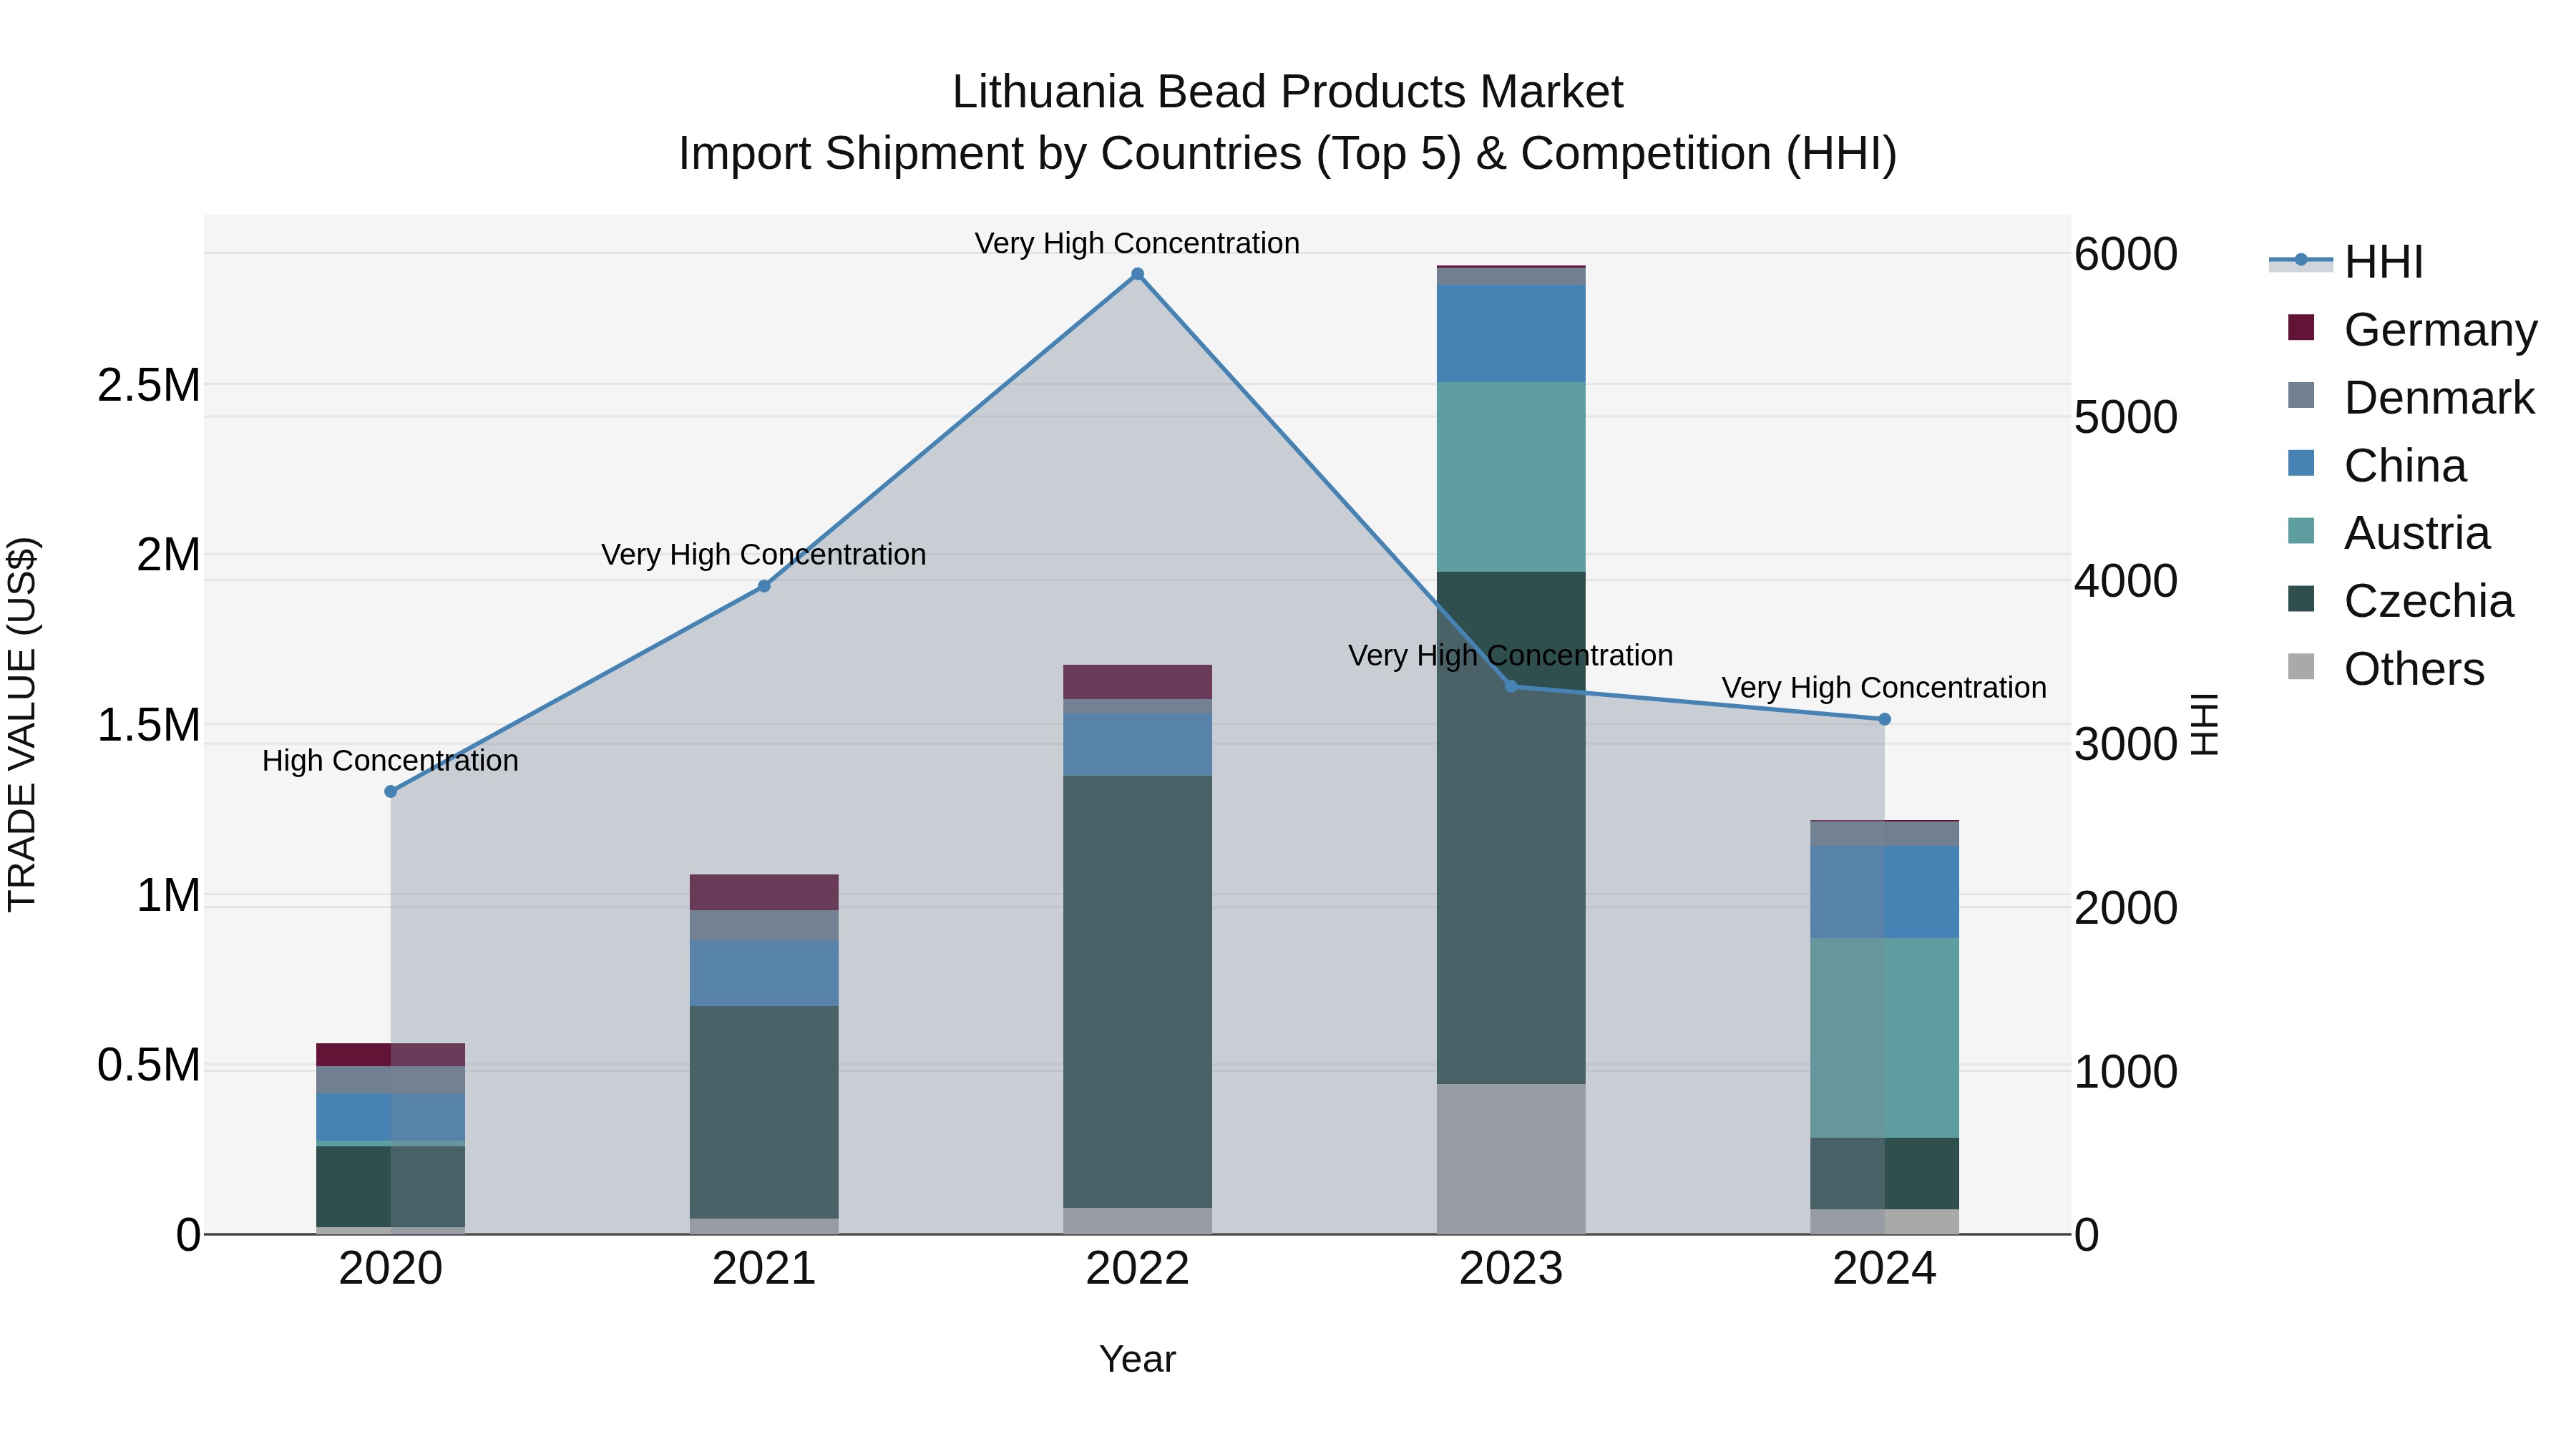Click the 'Year' x-axis title
The height and width of the screenshot is (1449, 2576).
[x=1137, y=1360]
